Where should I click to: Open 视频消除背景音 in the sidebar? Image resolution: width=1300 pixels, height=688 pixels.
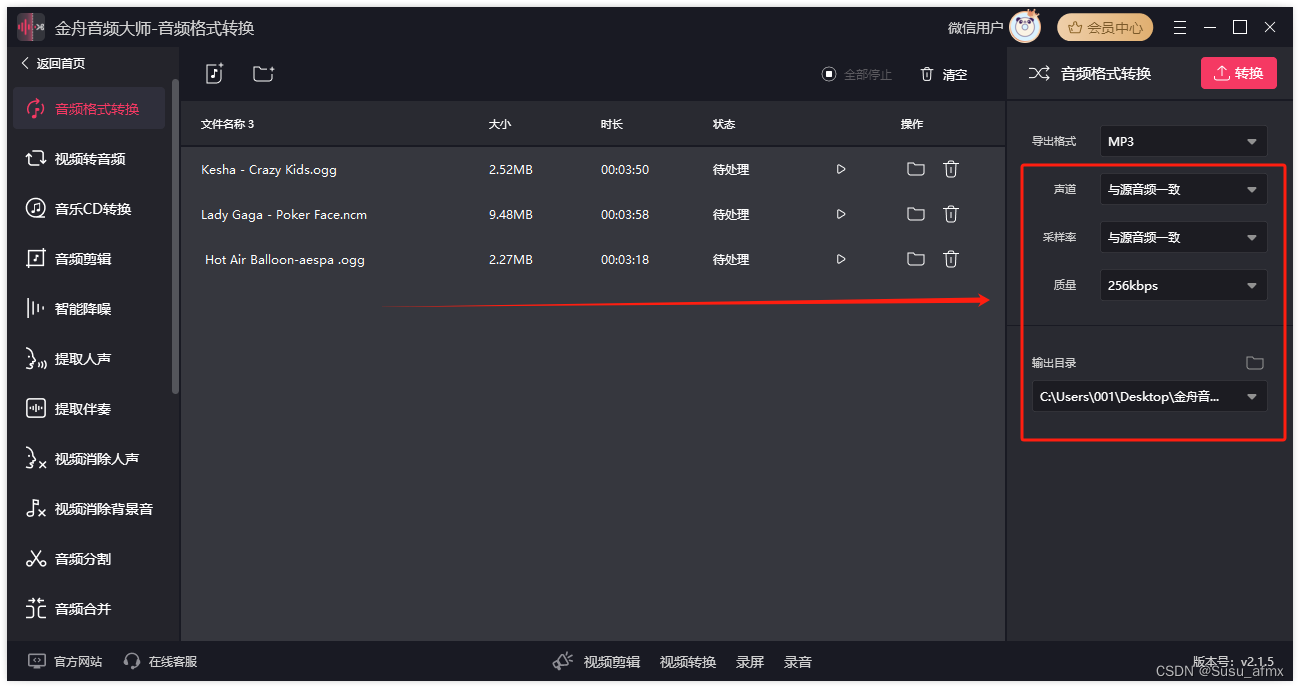coord(89,509)
